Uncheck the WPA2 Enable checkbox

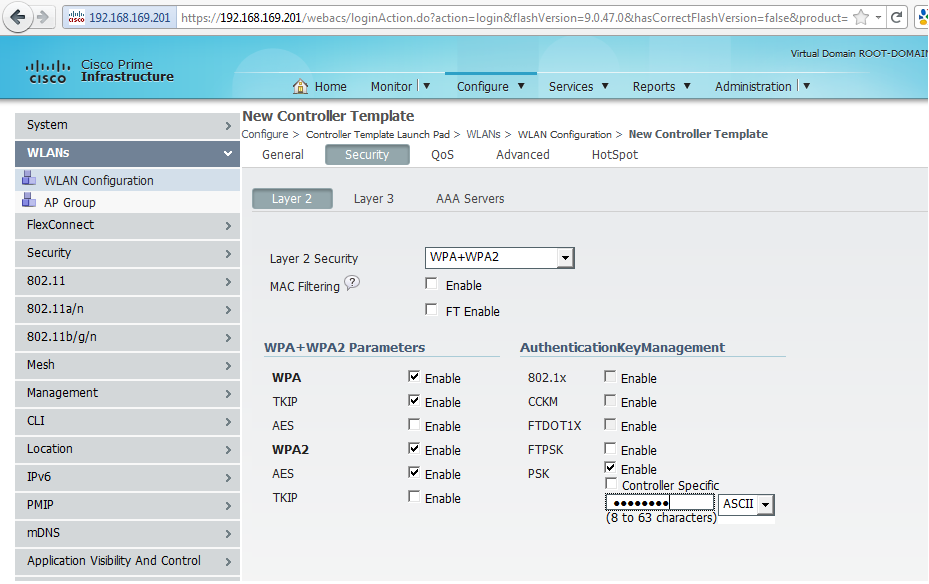click(x=414, y=449)
